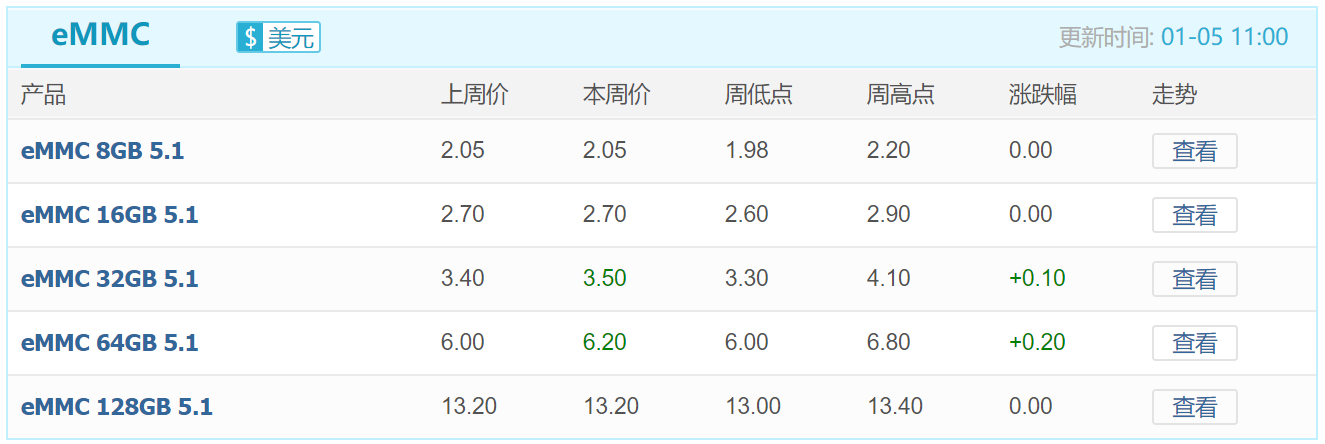Image resolution: width=1325 pixels, height=444 pixels.
Task: Click the 上周价 column header
Action: (x=474, y=95)
